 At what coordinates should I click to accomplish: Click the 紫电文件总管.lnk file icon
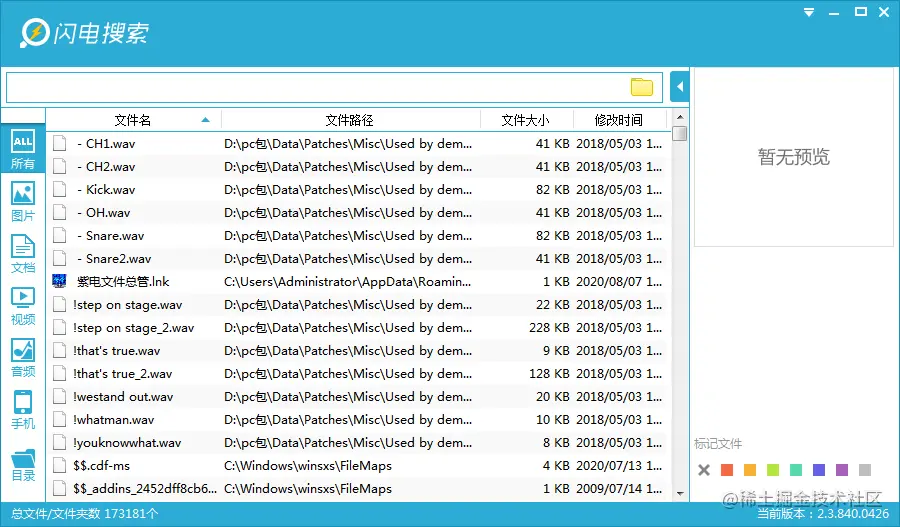pyautogui.click(x=59, y=281)
